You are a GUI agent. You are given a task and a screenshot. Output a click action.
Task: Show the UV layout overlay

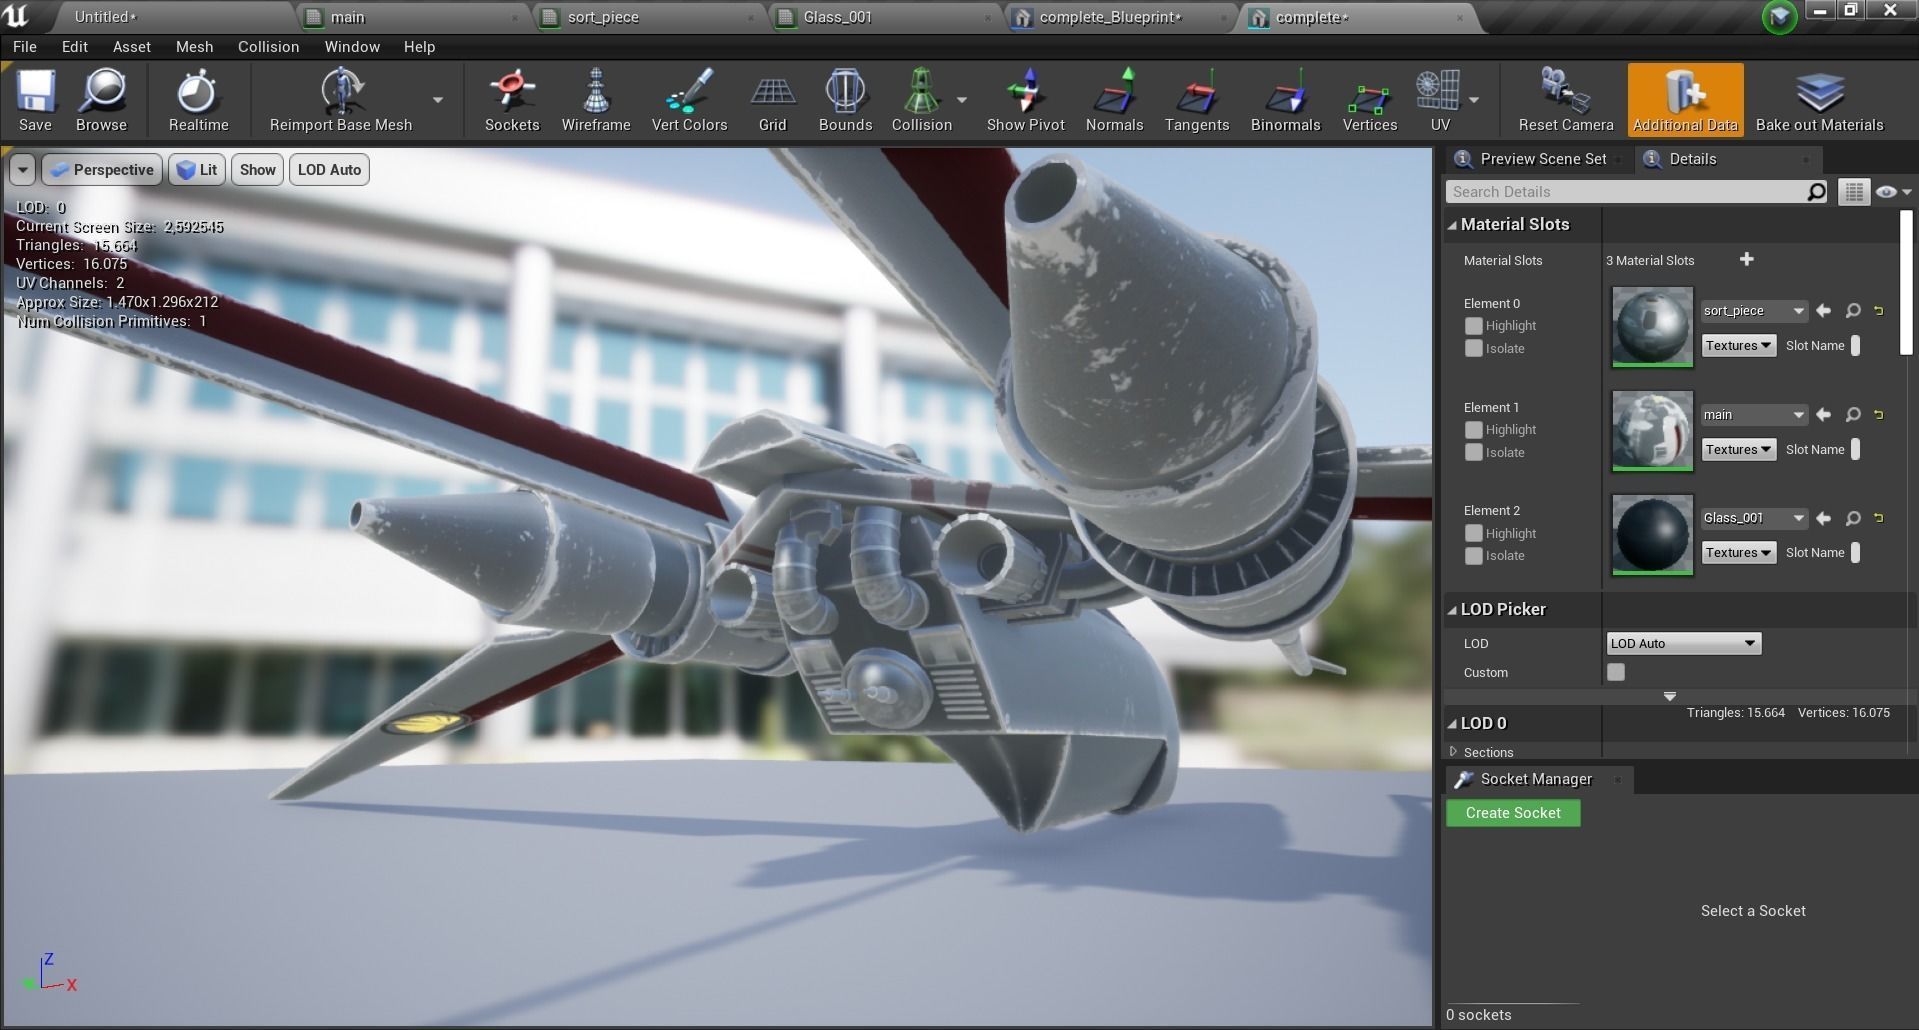pyautogui.click(x=1440, y=99)
